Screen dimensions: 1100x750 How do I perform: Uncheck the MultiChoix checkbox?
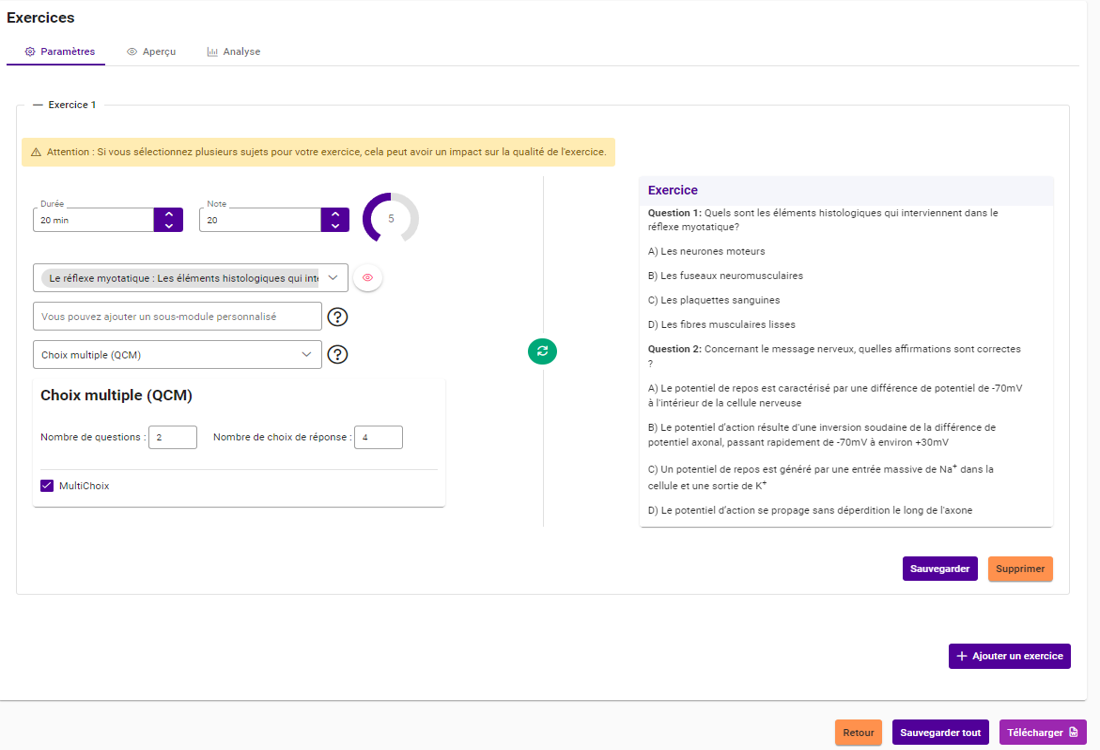[x=47, y=486]
